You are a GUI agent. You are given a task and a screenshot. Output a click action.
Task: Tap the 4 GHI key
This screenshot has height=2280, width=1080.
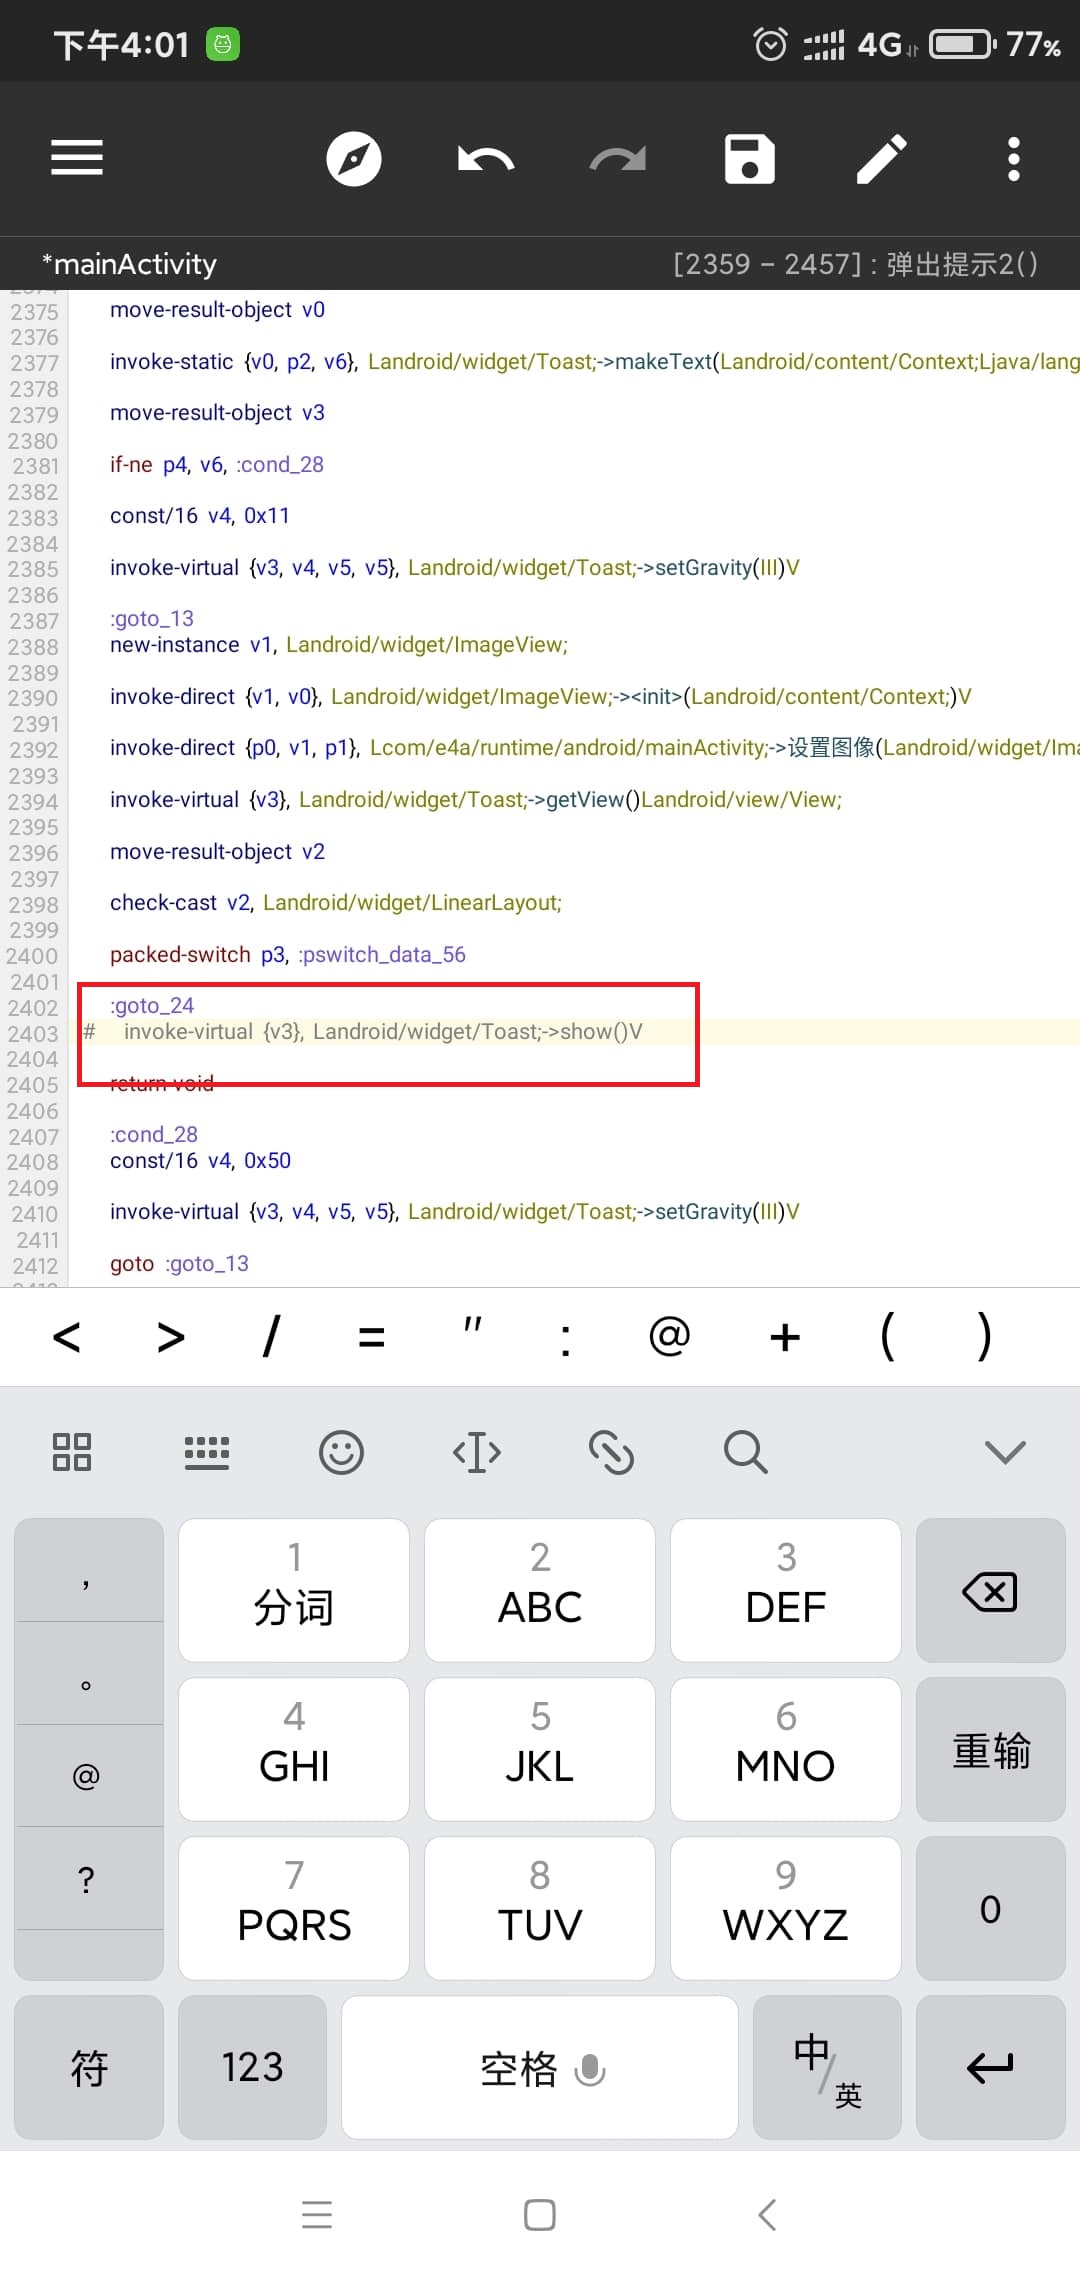[294, 1749]
